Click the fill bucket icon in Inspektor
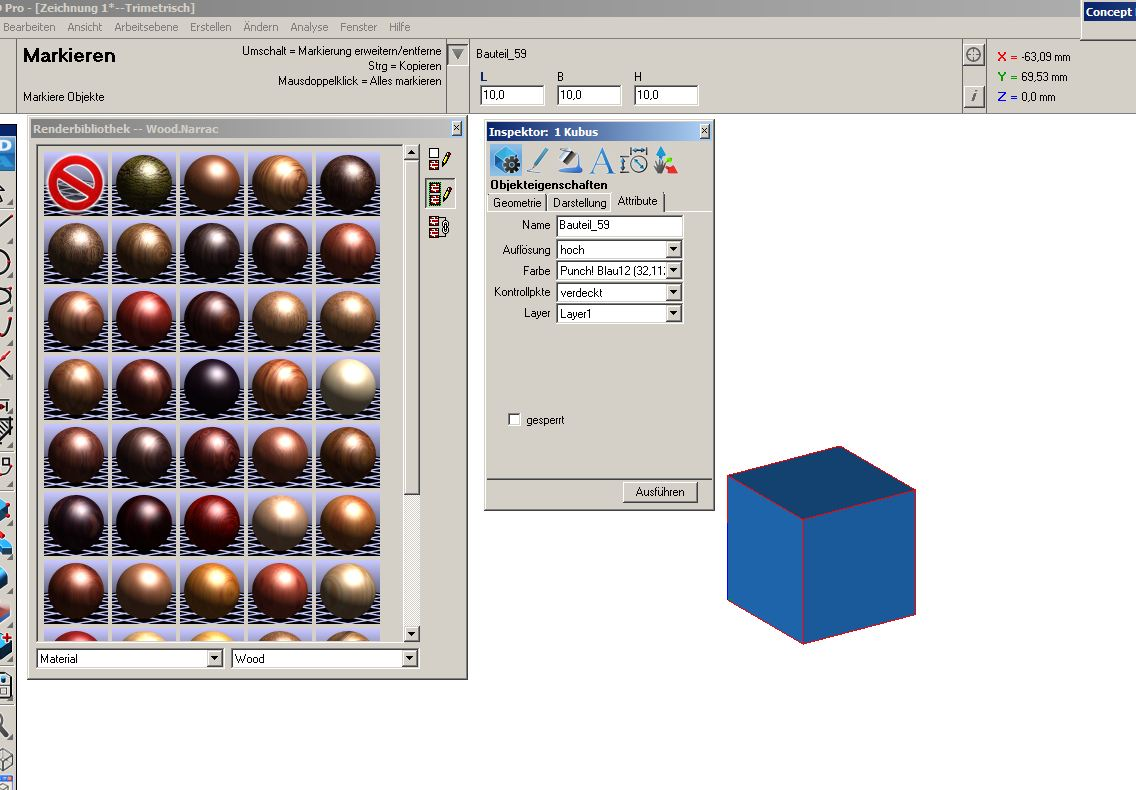This screenshot has width=1136, height=790. click(570, 161)
